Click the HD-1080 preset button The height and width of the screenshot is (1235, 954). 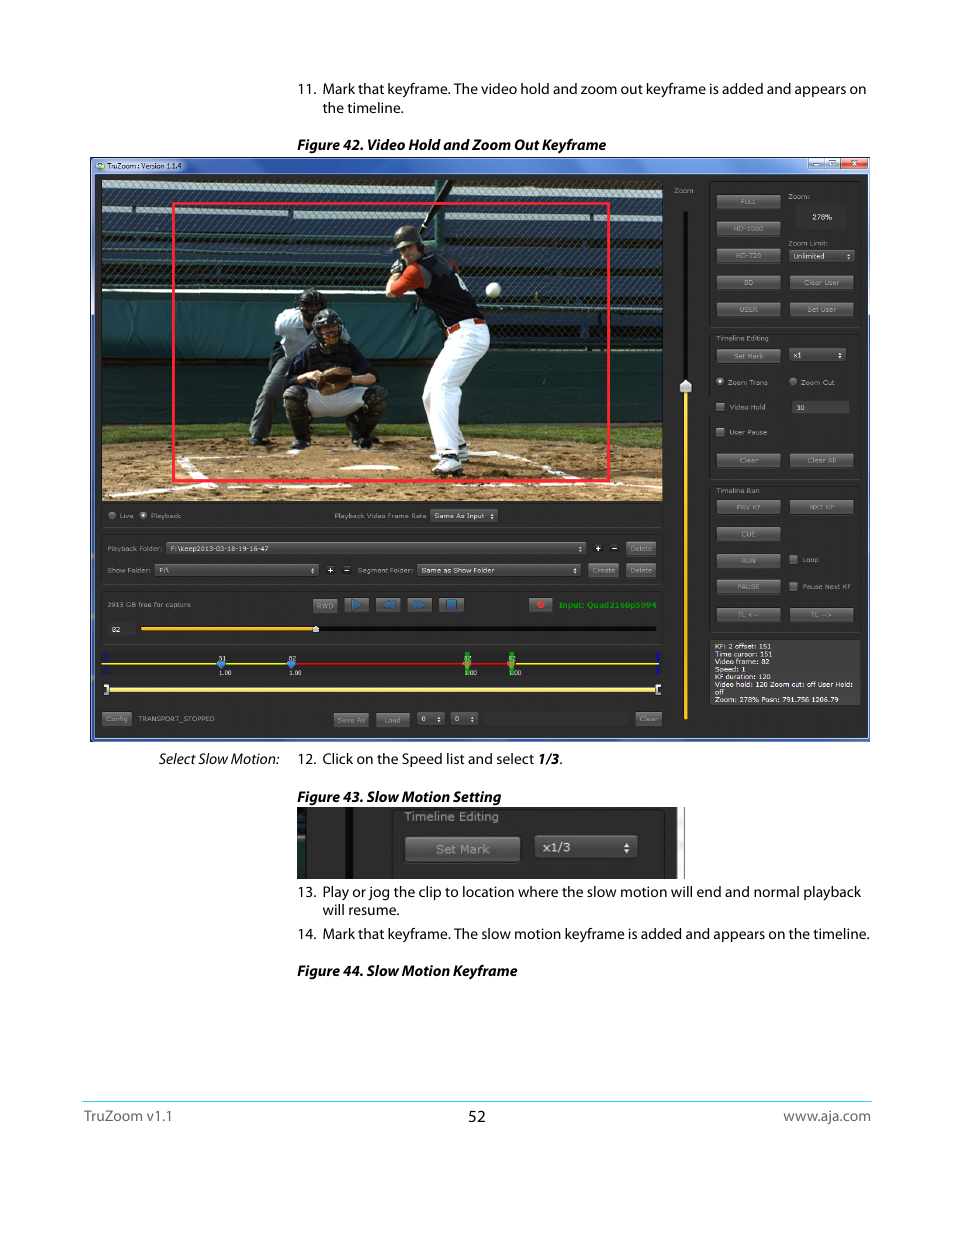tap(748, 229)
